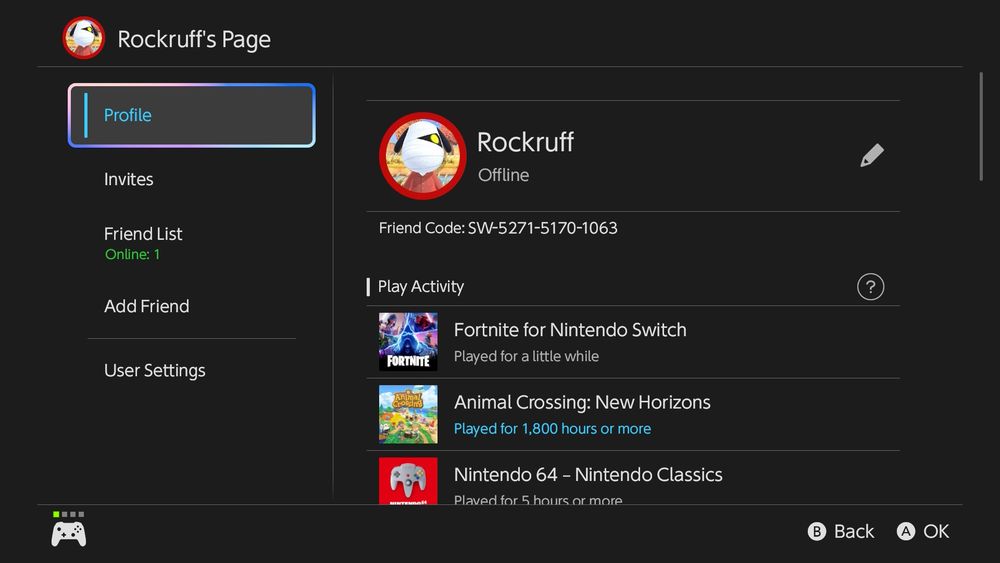This screenshot has height=563, width=1000.
Task: Click the Offline status text
Action: click(x=504, y=175)
